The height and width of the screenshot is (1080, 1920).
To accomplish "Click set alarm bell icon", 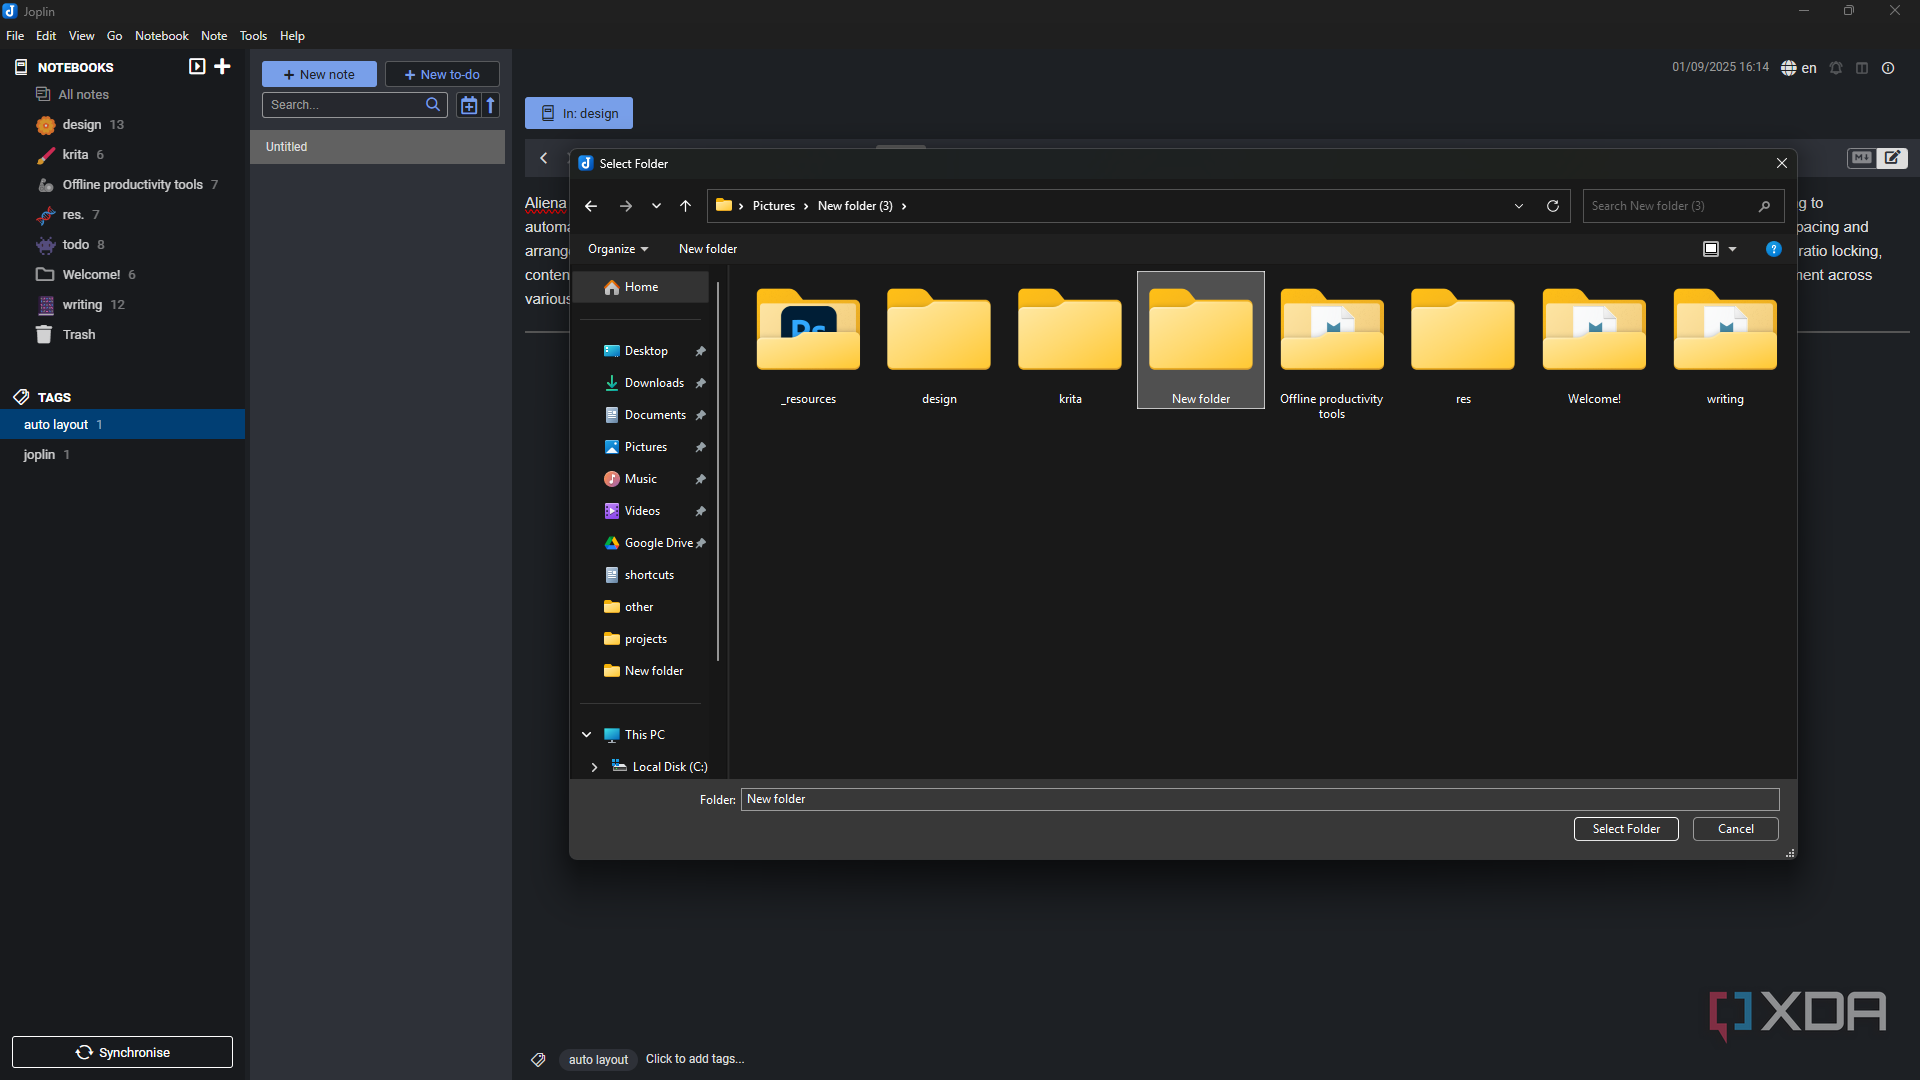I will [x=1836, y=68].
